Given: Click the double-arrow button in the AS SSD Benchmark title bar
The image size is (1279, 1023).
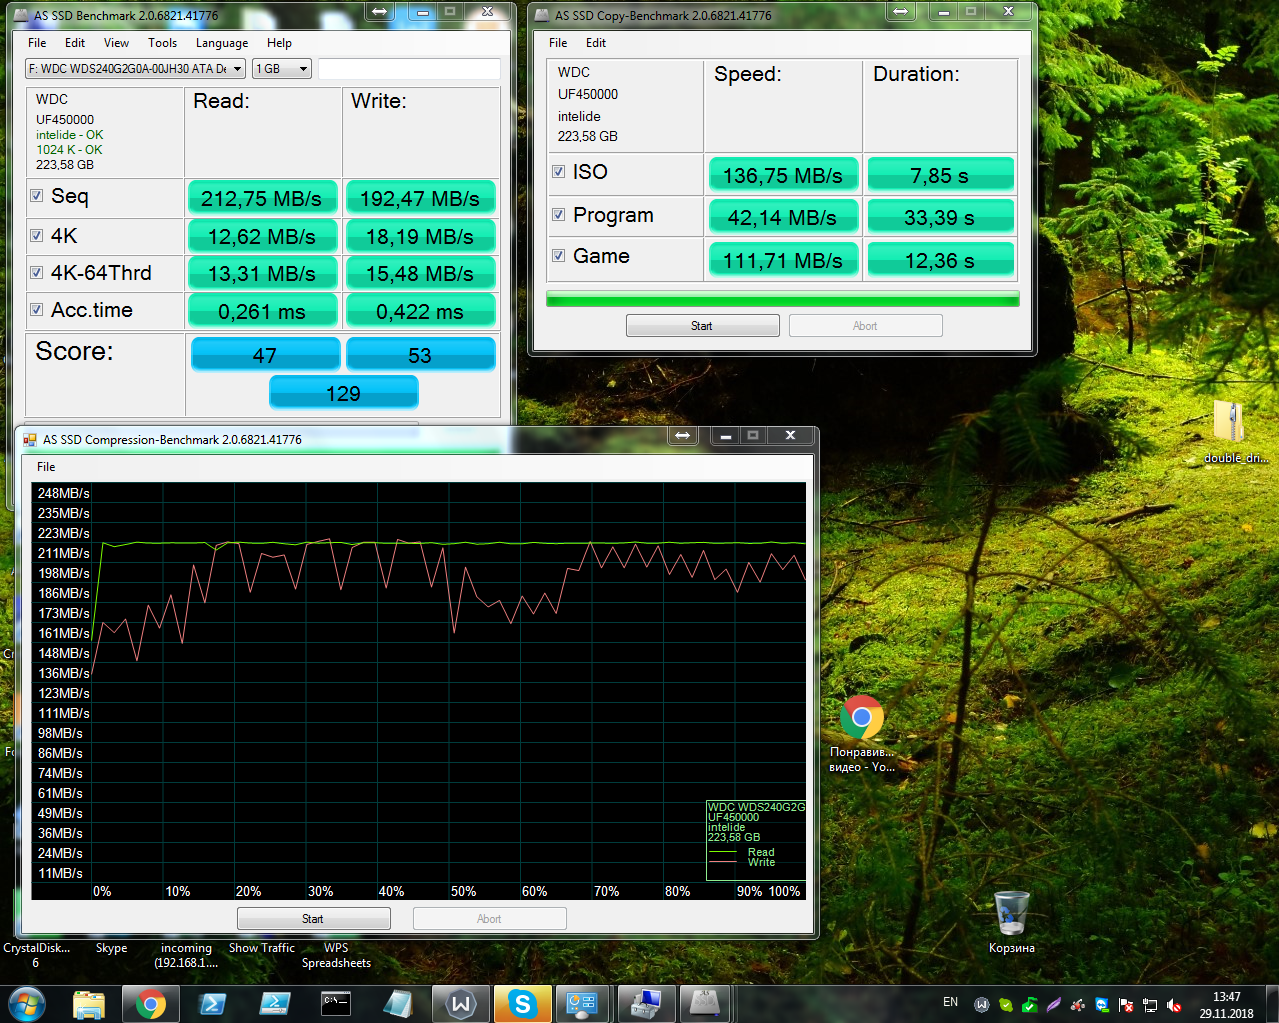Looking at the screenshot, I should pos(379,12).
